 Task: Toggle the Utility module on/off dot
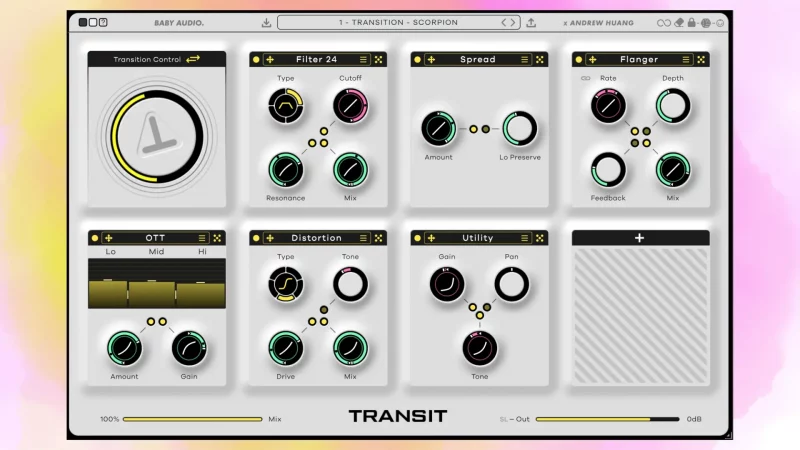(x=417, y=238)
